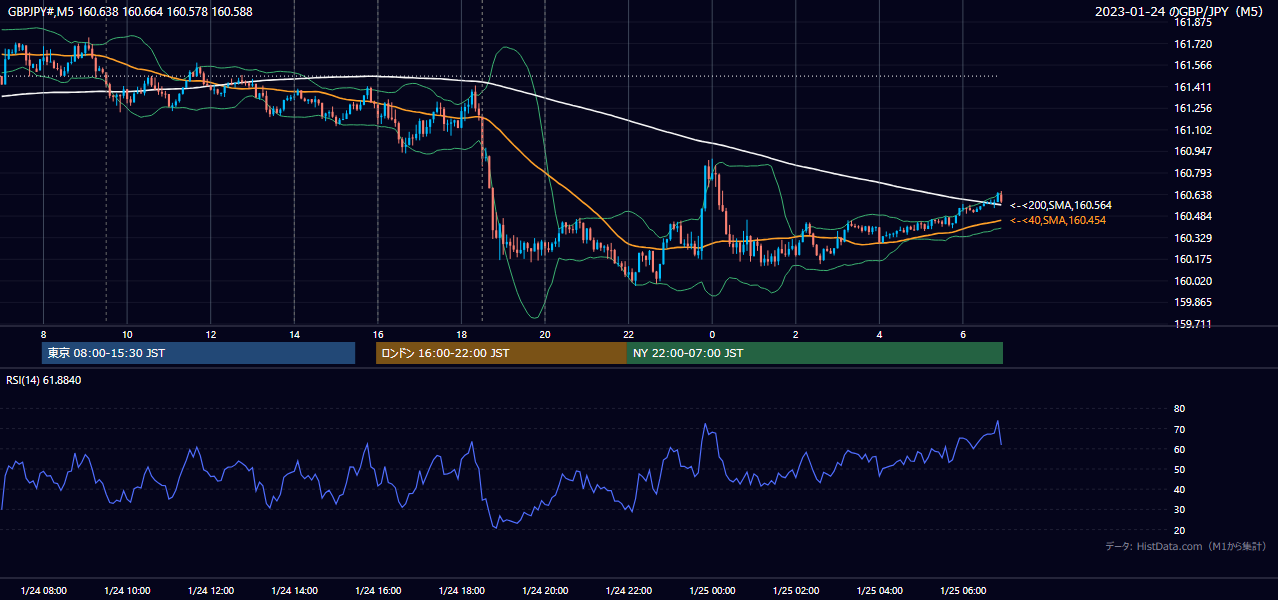Screen dimensions: 1278x600
Task: Click hour label 22 under price chart
Action: 628,334
